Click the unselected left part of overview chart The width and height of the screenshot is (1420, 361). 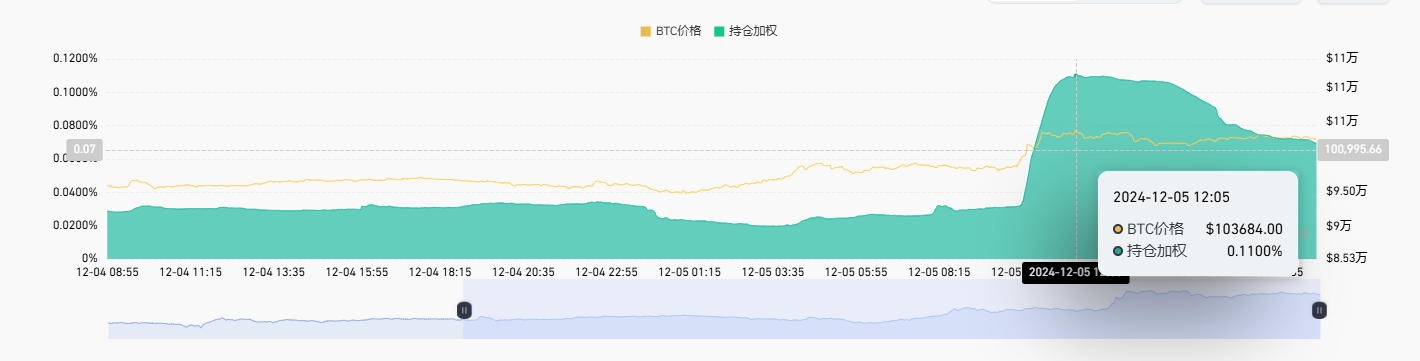click(285, 309)
